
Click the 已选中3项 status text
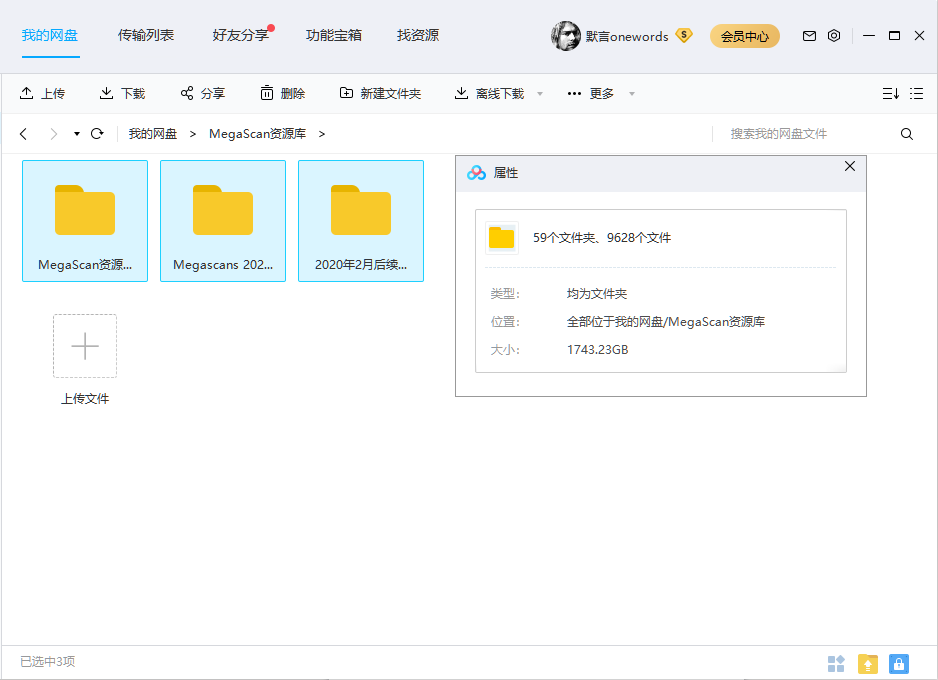pyautogui.click(x=47, y=661)
